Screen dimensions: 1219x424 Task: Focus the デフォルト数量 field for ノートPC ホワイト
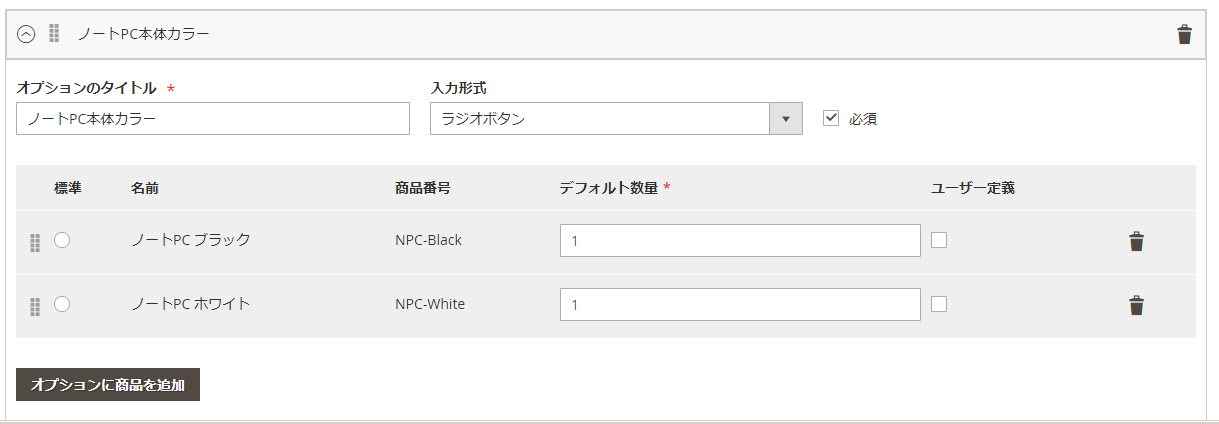tap(740, 305)
